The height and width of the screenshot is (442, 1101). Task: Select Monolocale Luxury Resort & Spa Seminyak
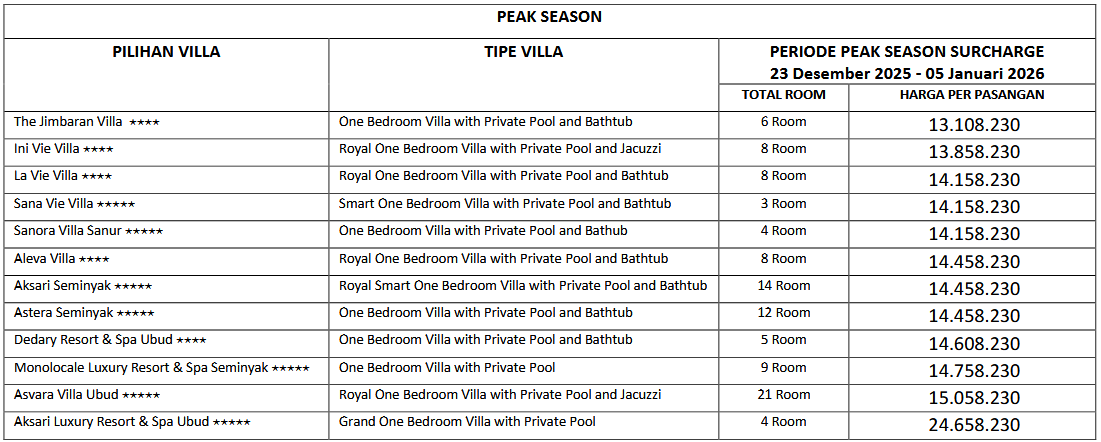[161, 368]
